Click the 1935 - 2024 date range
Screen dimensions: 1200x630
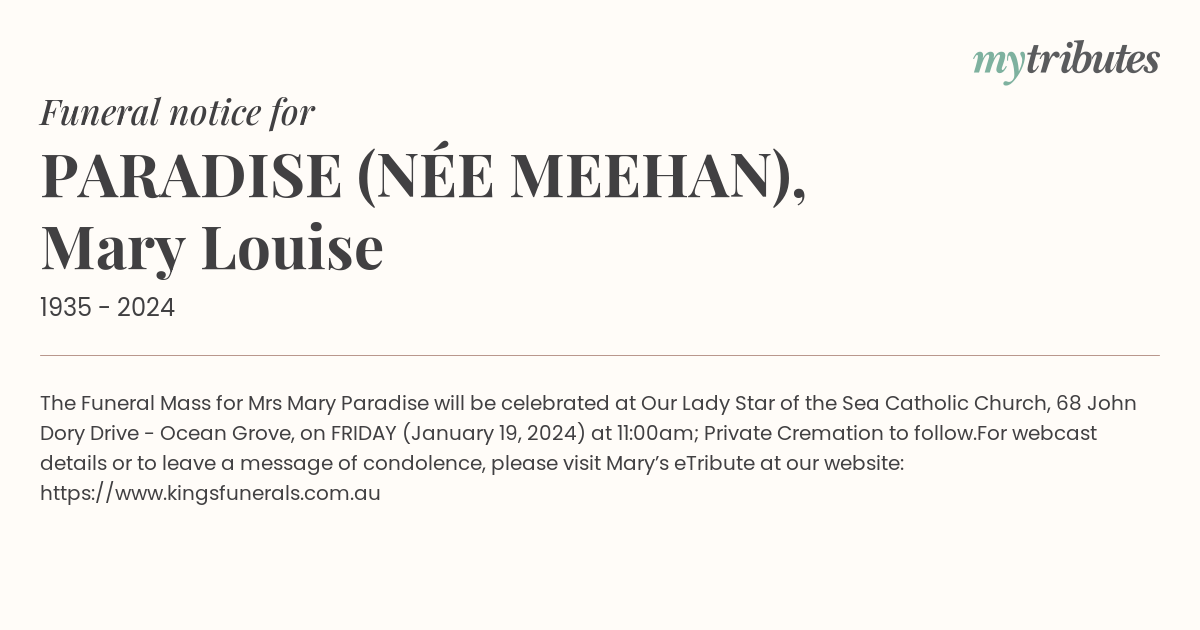(x=107, y=308)
